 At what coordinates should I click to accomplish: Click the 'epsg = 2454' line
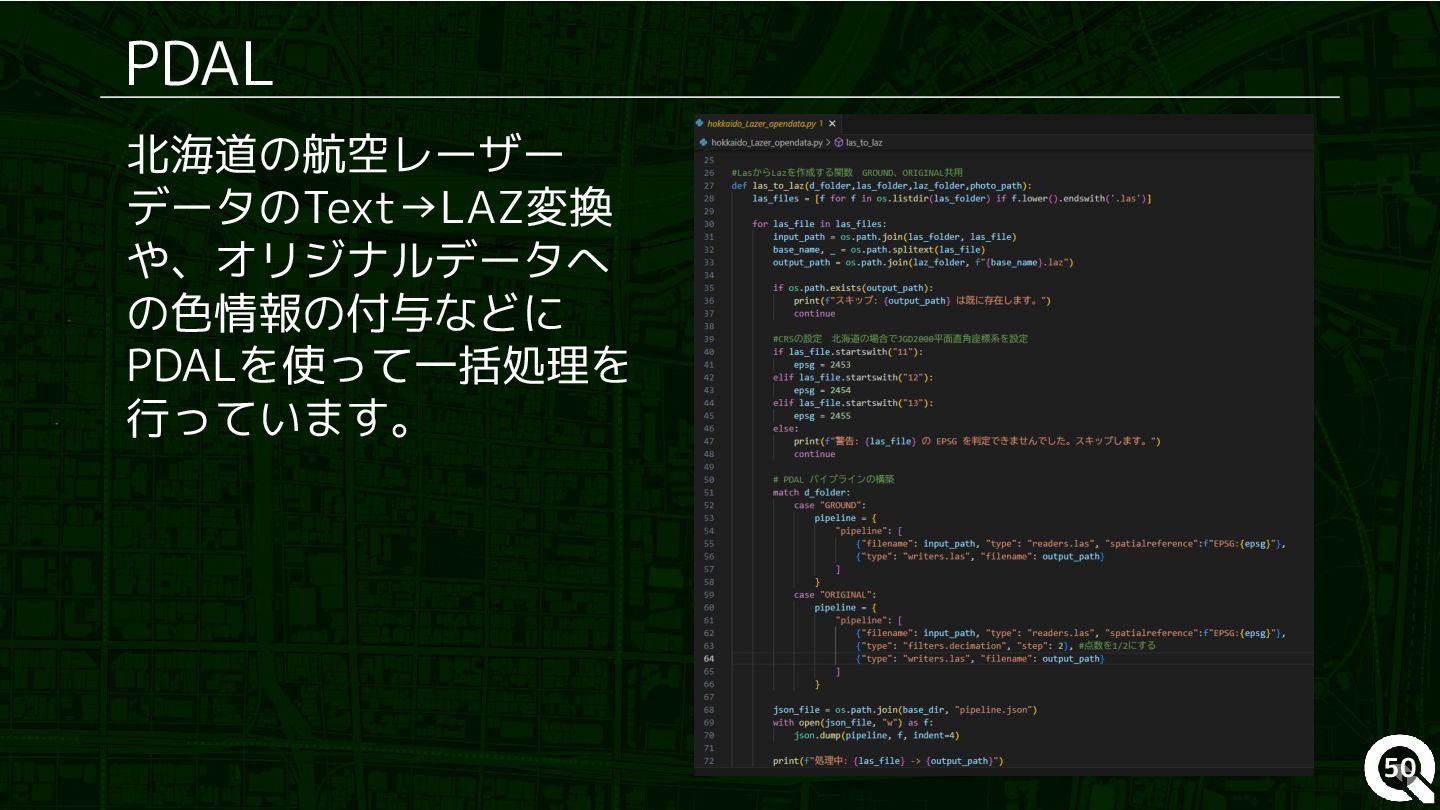[822, 391]
